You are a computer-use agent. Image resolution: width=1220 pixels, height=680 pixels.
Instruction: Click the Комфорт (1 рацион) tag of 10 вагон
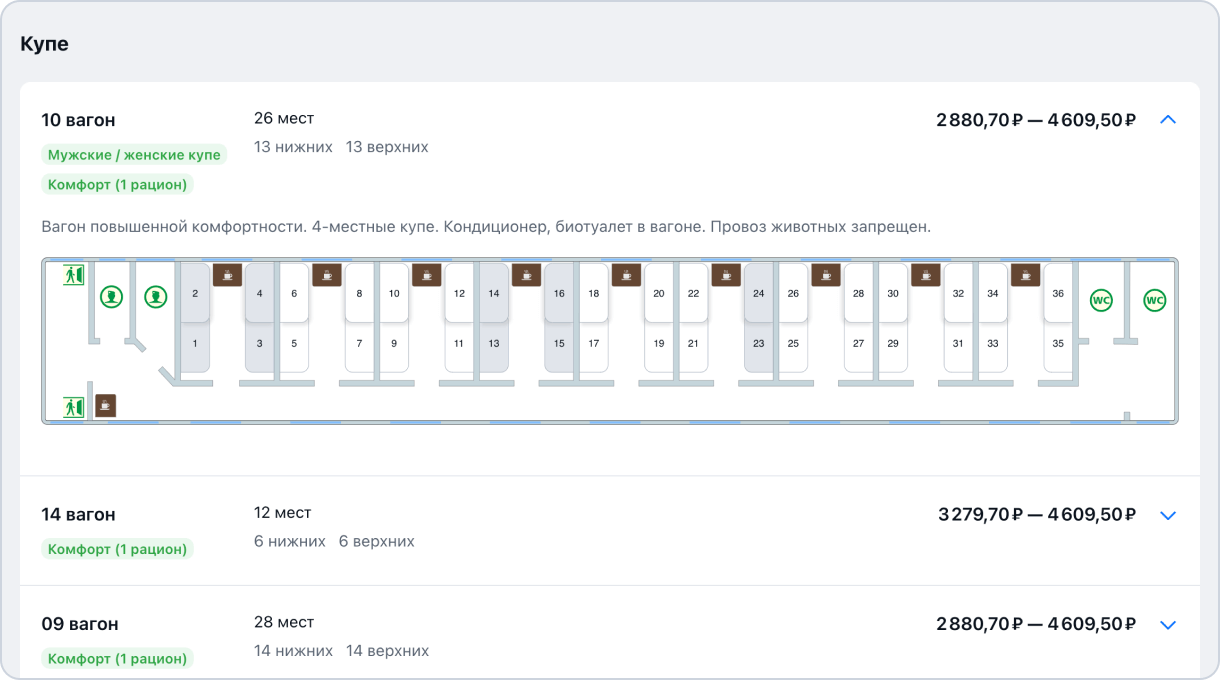click(x=117, y=184)
